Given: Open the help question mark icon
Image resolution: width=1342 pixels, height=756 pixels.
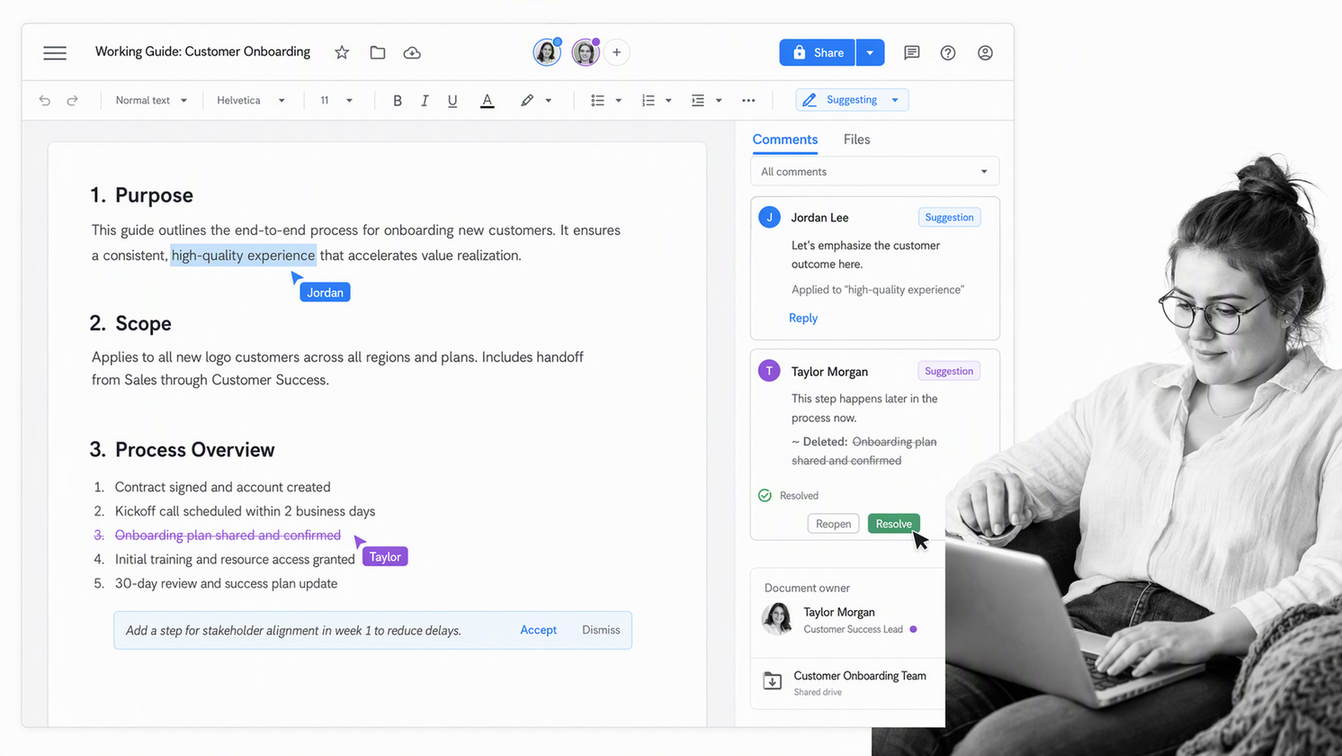Looking at the screenshot, I should point(948,53).
